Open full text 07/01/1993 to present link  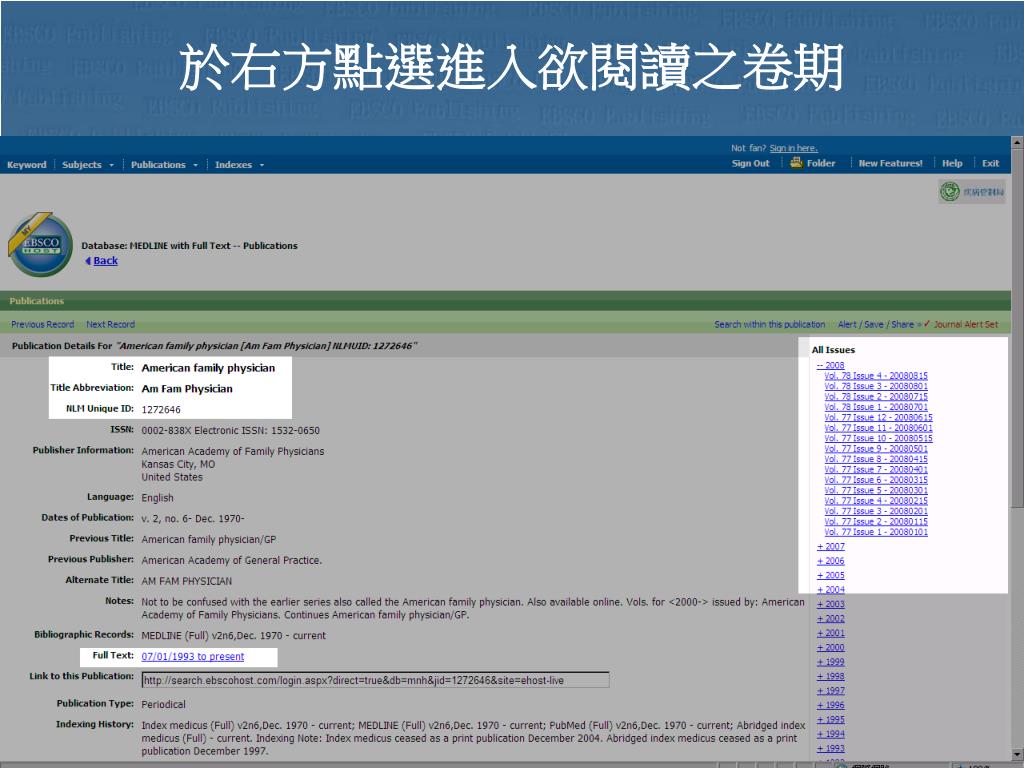193,656
